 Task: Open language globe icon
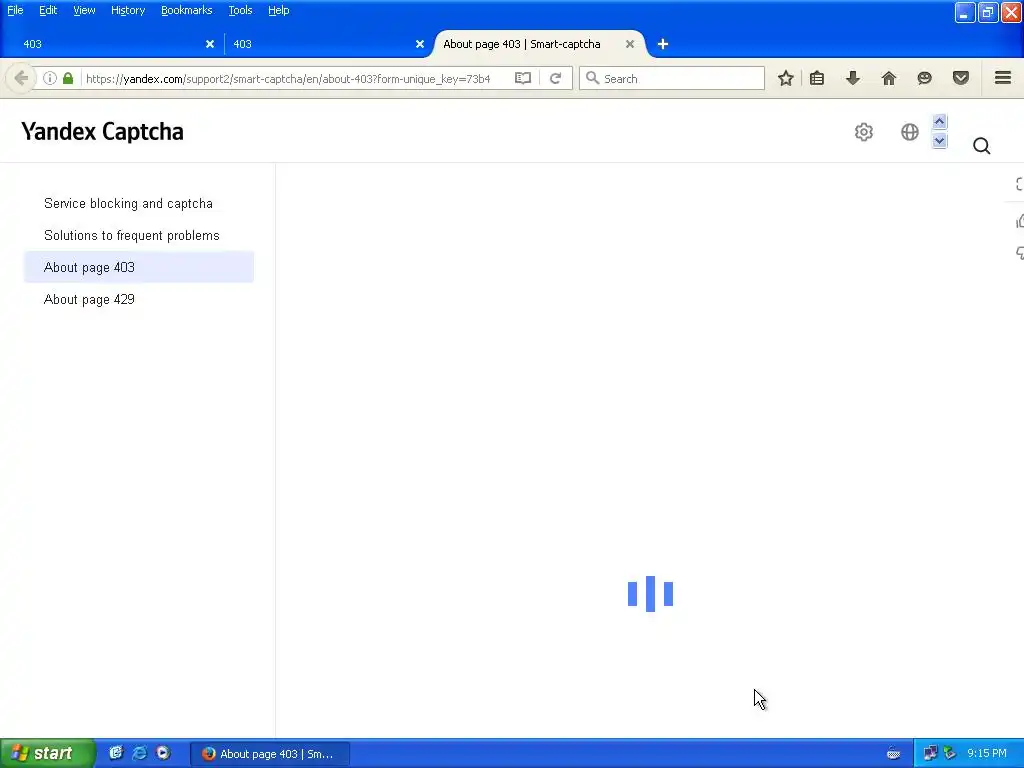[x=910, y=132]
